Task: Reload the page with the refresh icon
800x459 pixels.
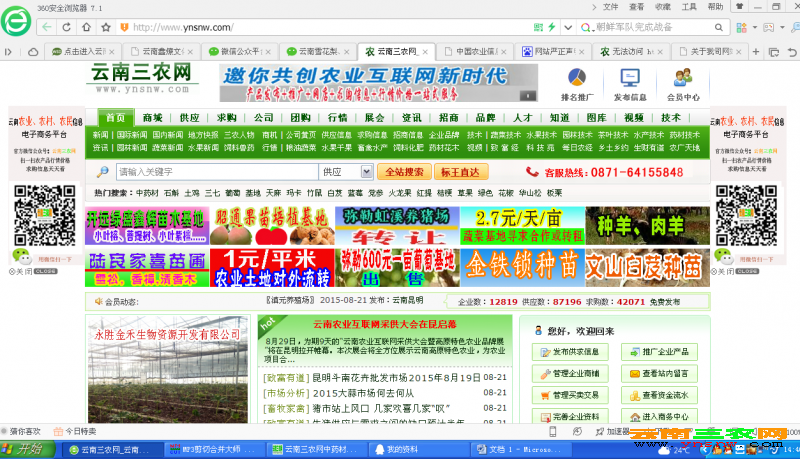Action: (66, 27)
